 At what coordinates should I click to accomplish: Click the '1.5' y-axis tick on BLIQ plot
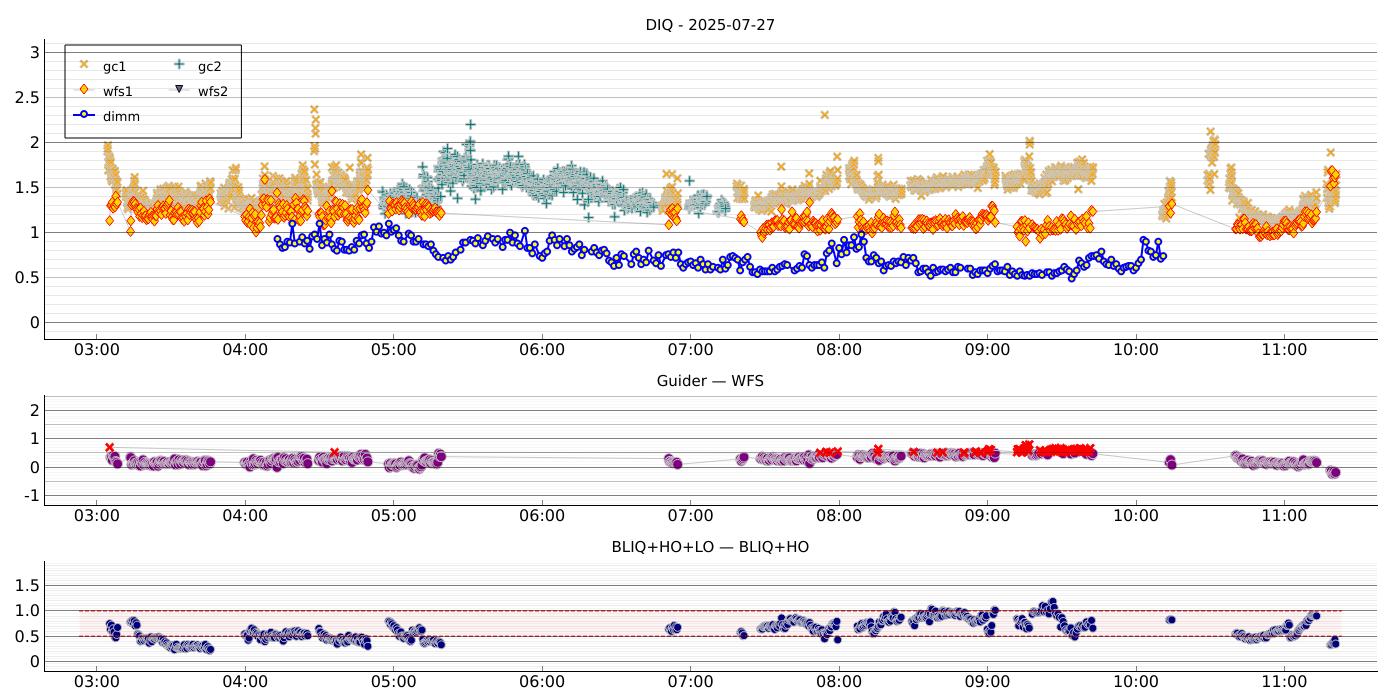pos(25,585)
